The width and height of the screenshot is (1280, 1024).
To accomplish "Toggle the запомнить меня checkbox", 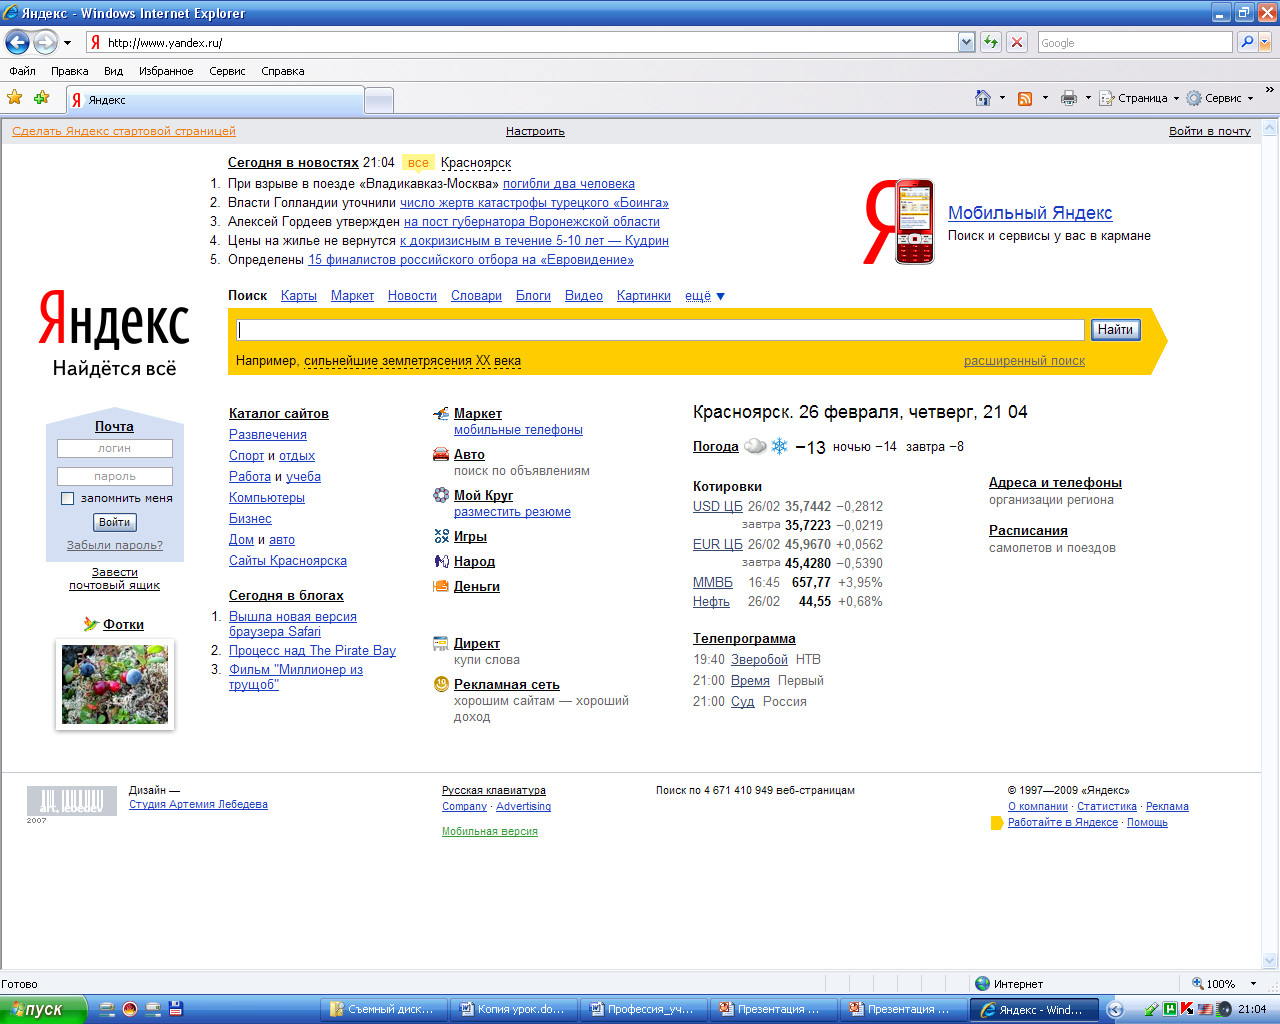I will 68,498.
